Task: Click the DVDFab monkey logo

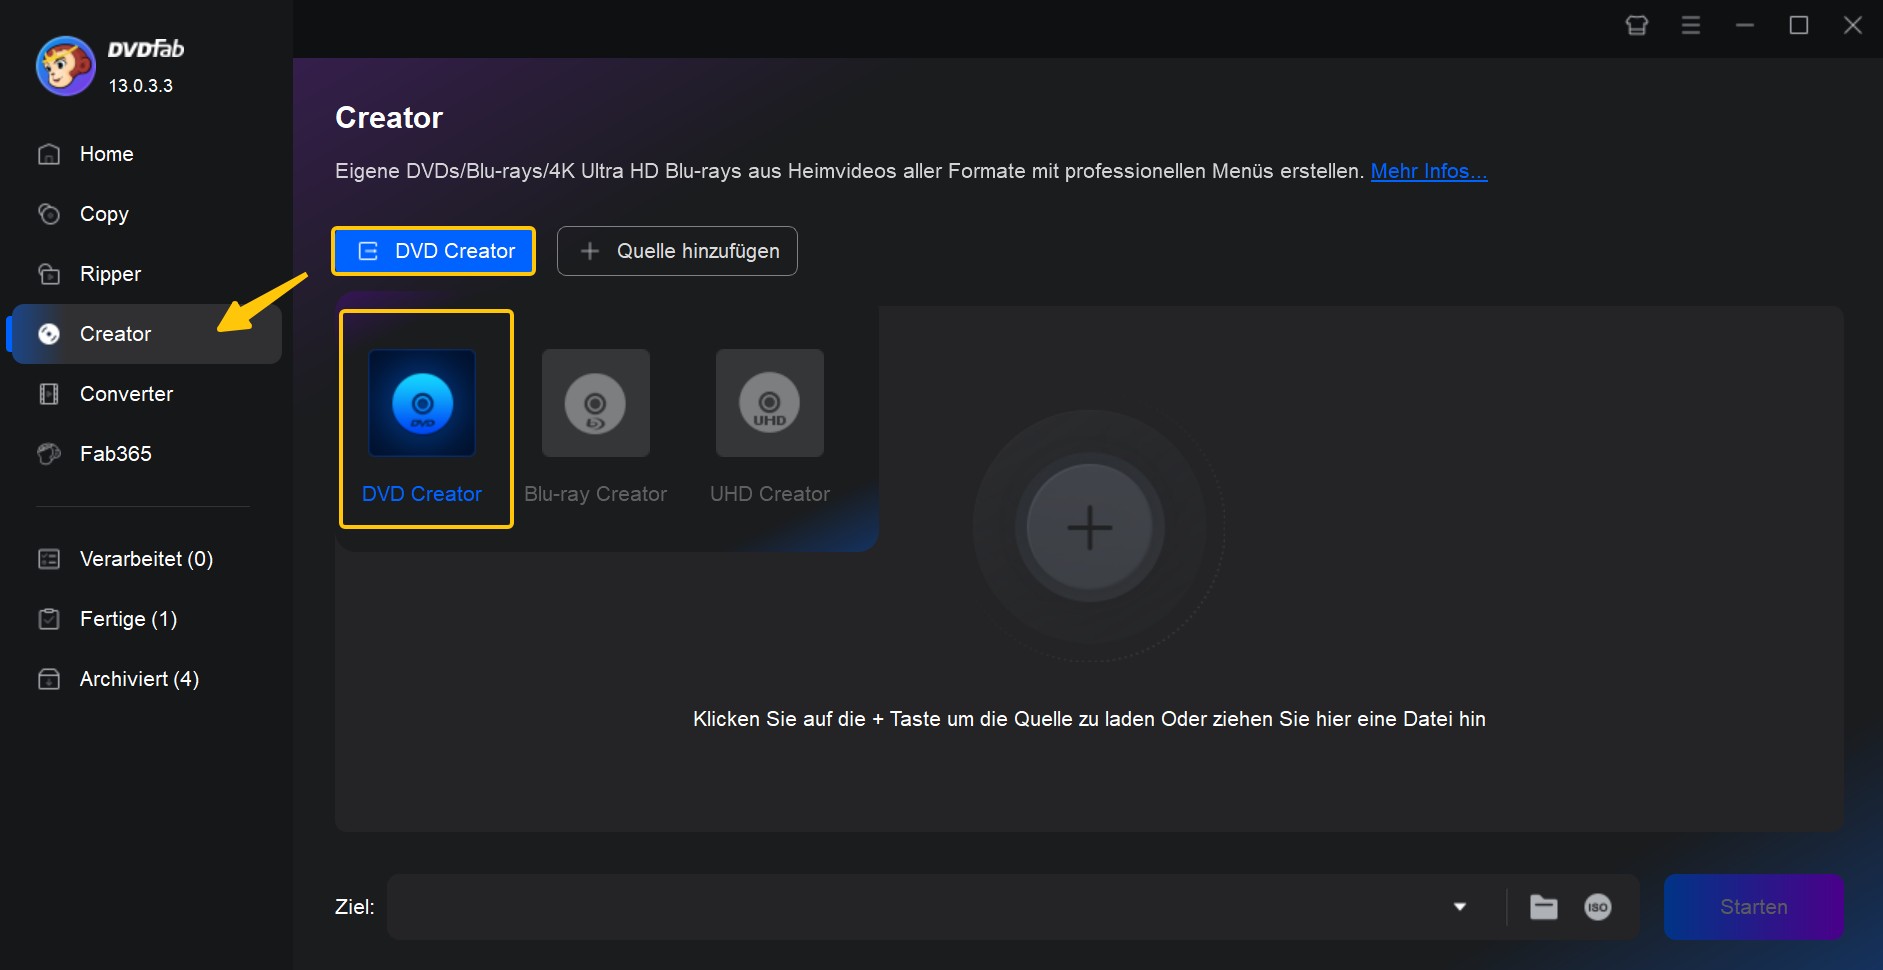Action: (x=65, y=65)
